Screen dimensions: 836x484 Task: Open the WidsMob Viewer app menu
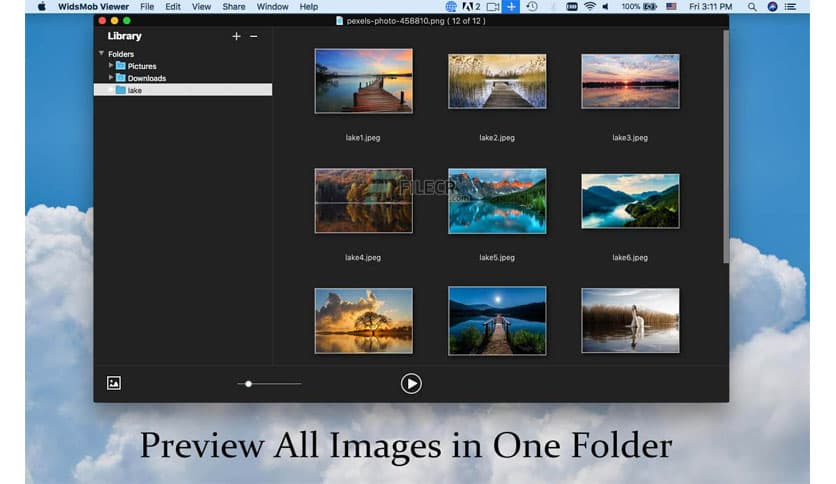(x=93, y=6)
